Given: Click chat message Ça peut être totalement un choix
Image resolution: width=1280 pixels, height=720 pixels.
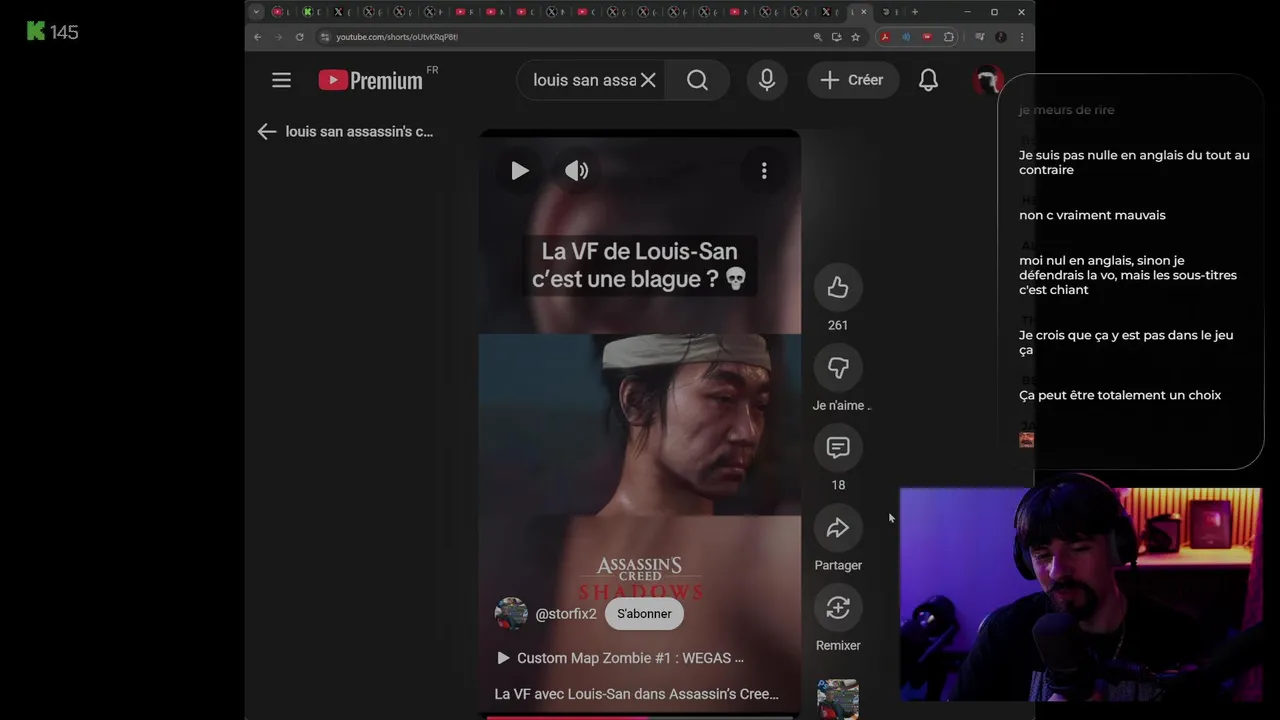Looking at the screenshot, I should [x=1120, y=395].
